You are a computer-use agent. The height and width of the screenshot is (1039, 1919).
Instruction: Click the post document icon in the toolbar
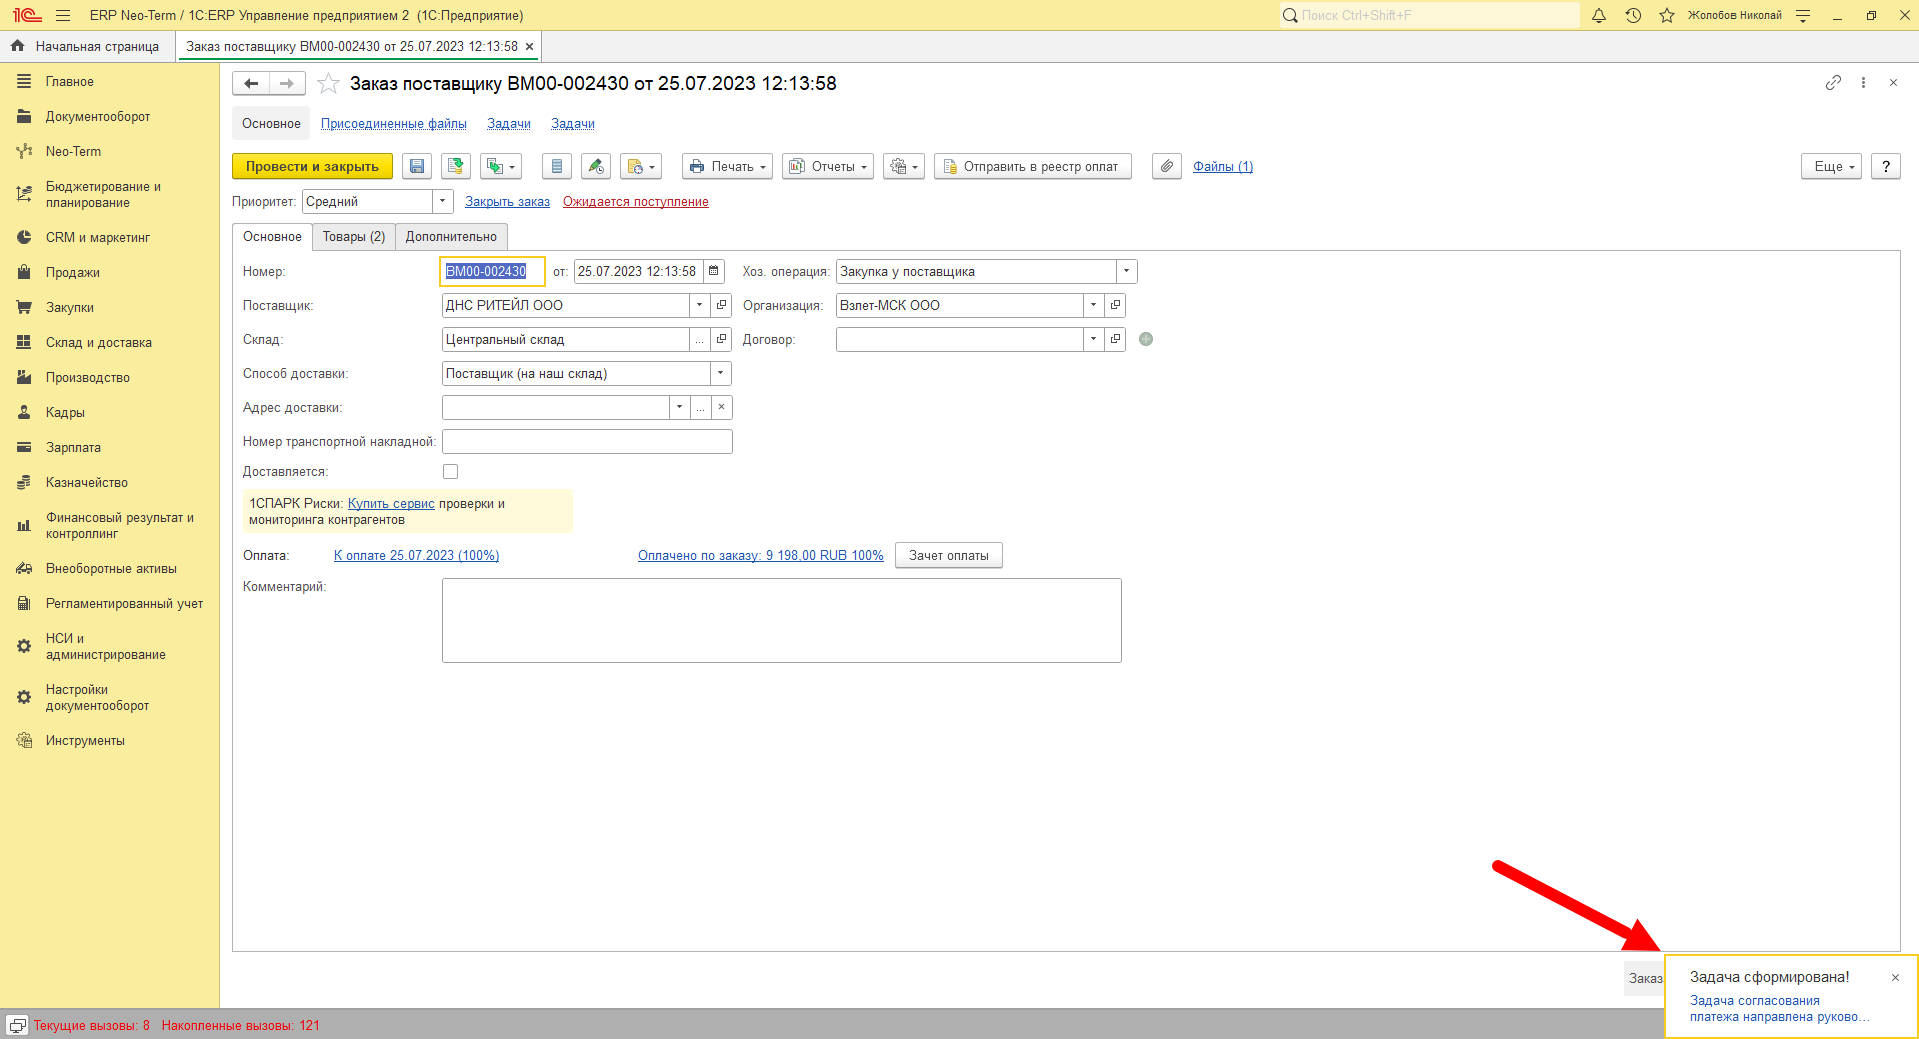(x=456, y=167)
